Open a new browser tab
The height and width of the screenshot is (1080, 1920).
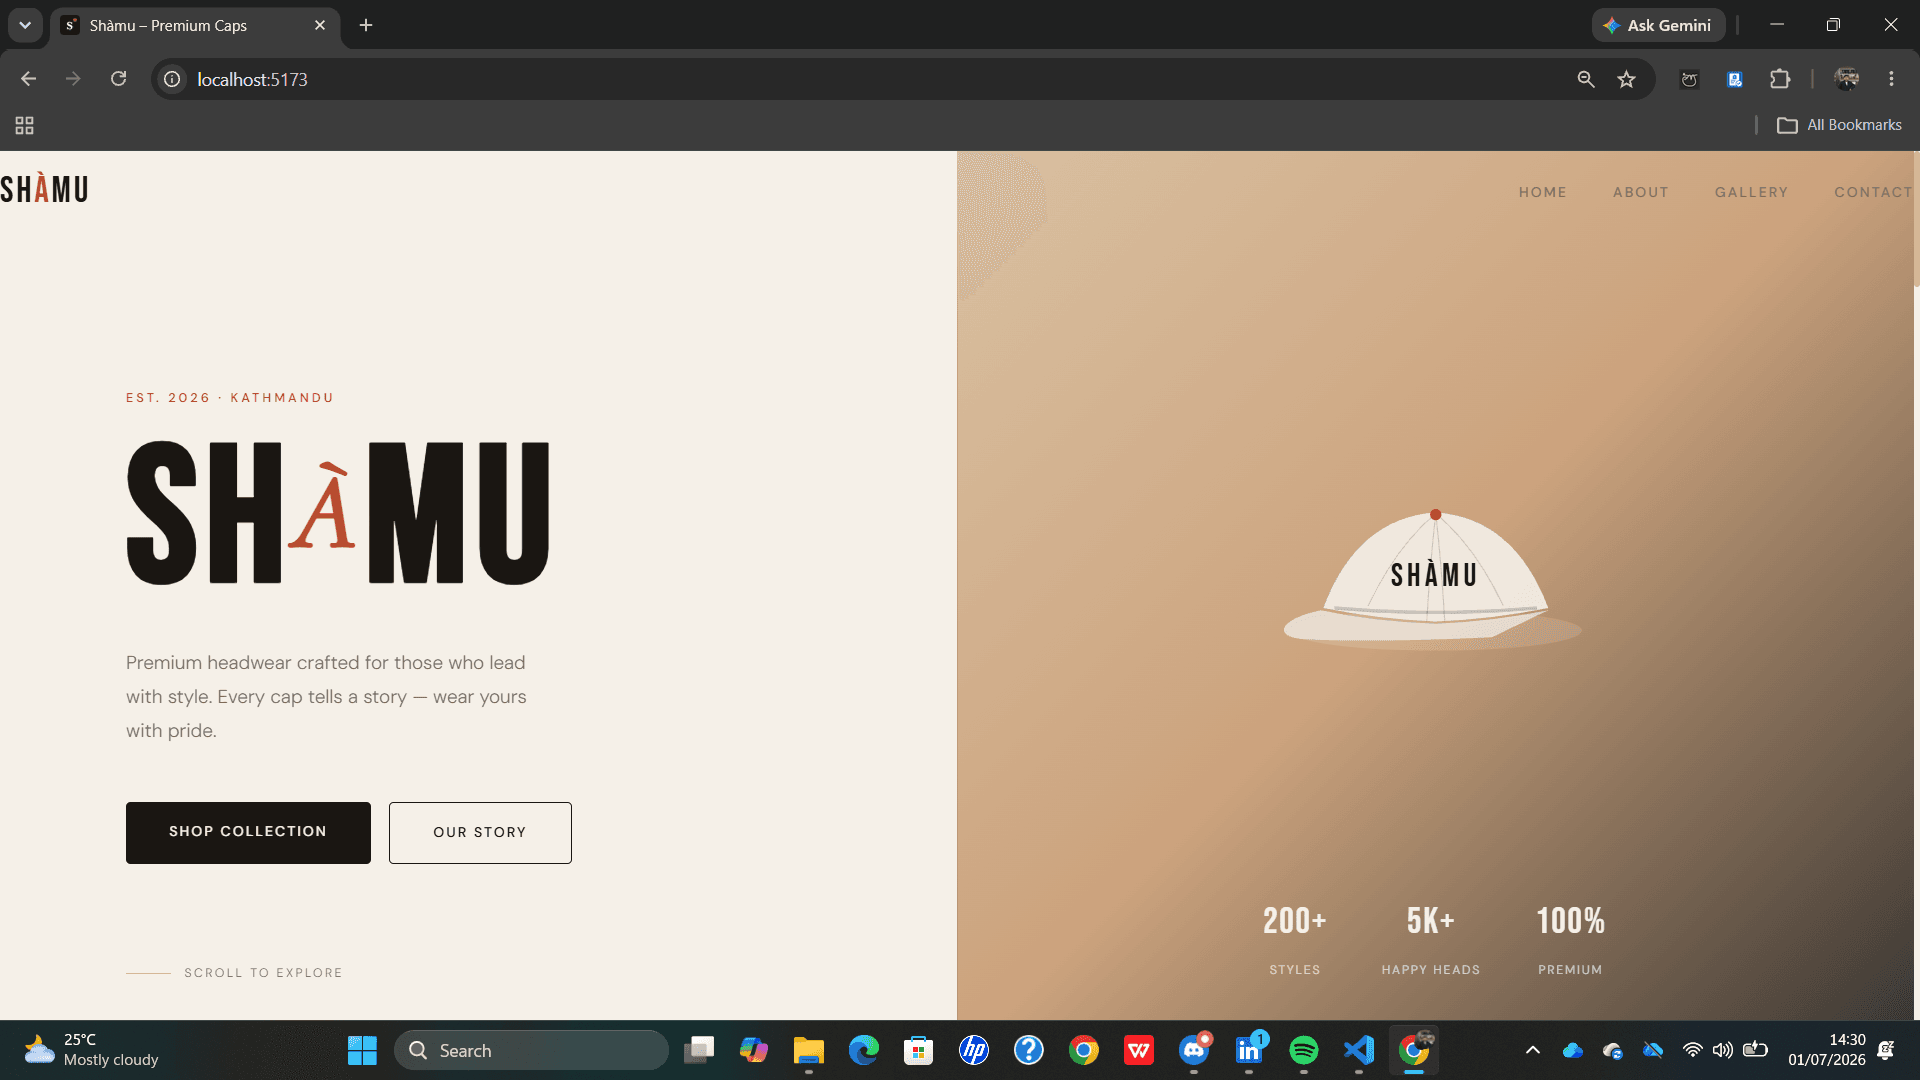pyautogui.click(x=366, y=25)
